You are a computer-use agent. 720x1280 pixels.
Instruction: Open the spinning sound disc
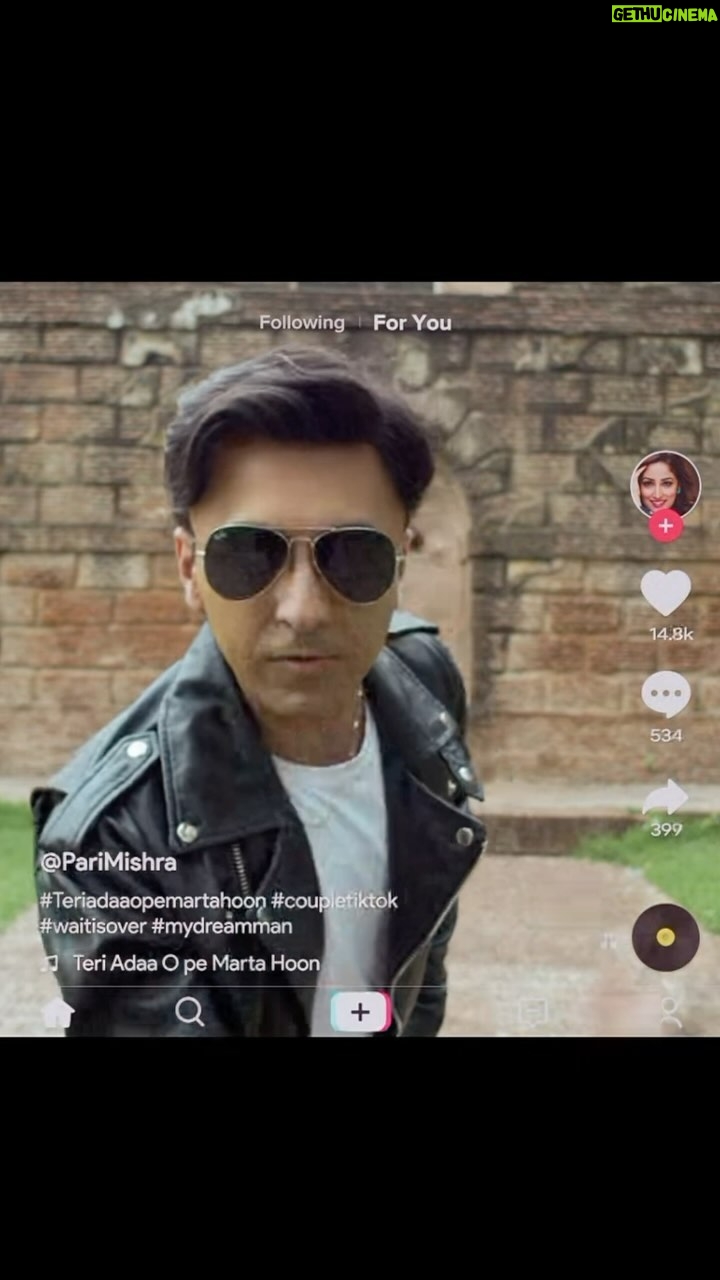point(665,937)
